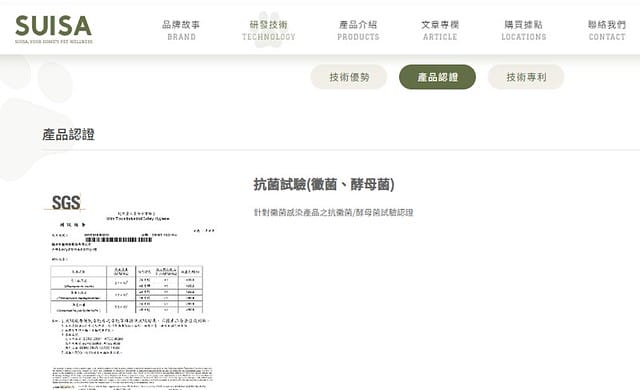
Task: Select the 產品認證 tab button
Action: 438,77
